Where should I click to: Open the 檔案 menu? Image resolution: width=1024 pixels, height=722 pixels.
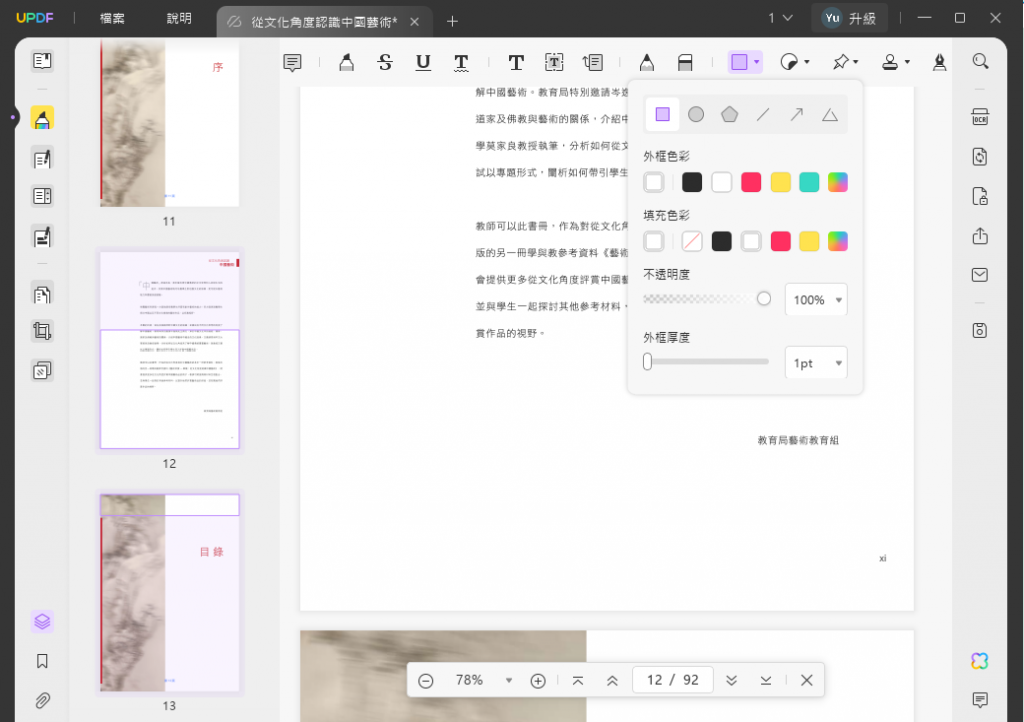click(x=112, y=18)
